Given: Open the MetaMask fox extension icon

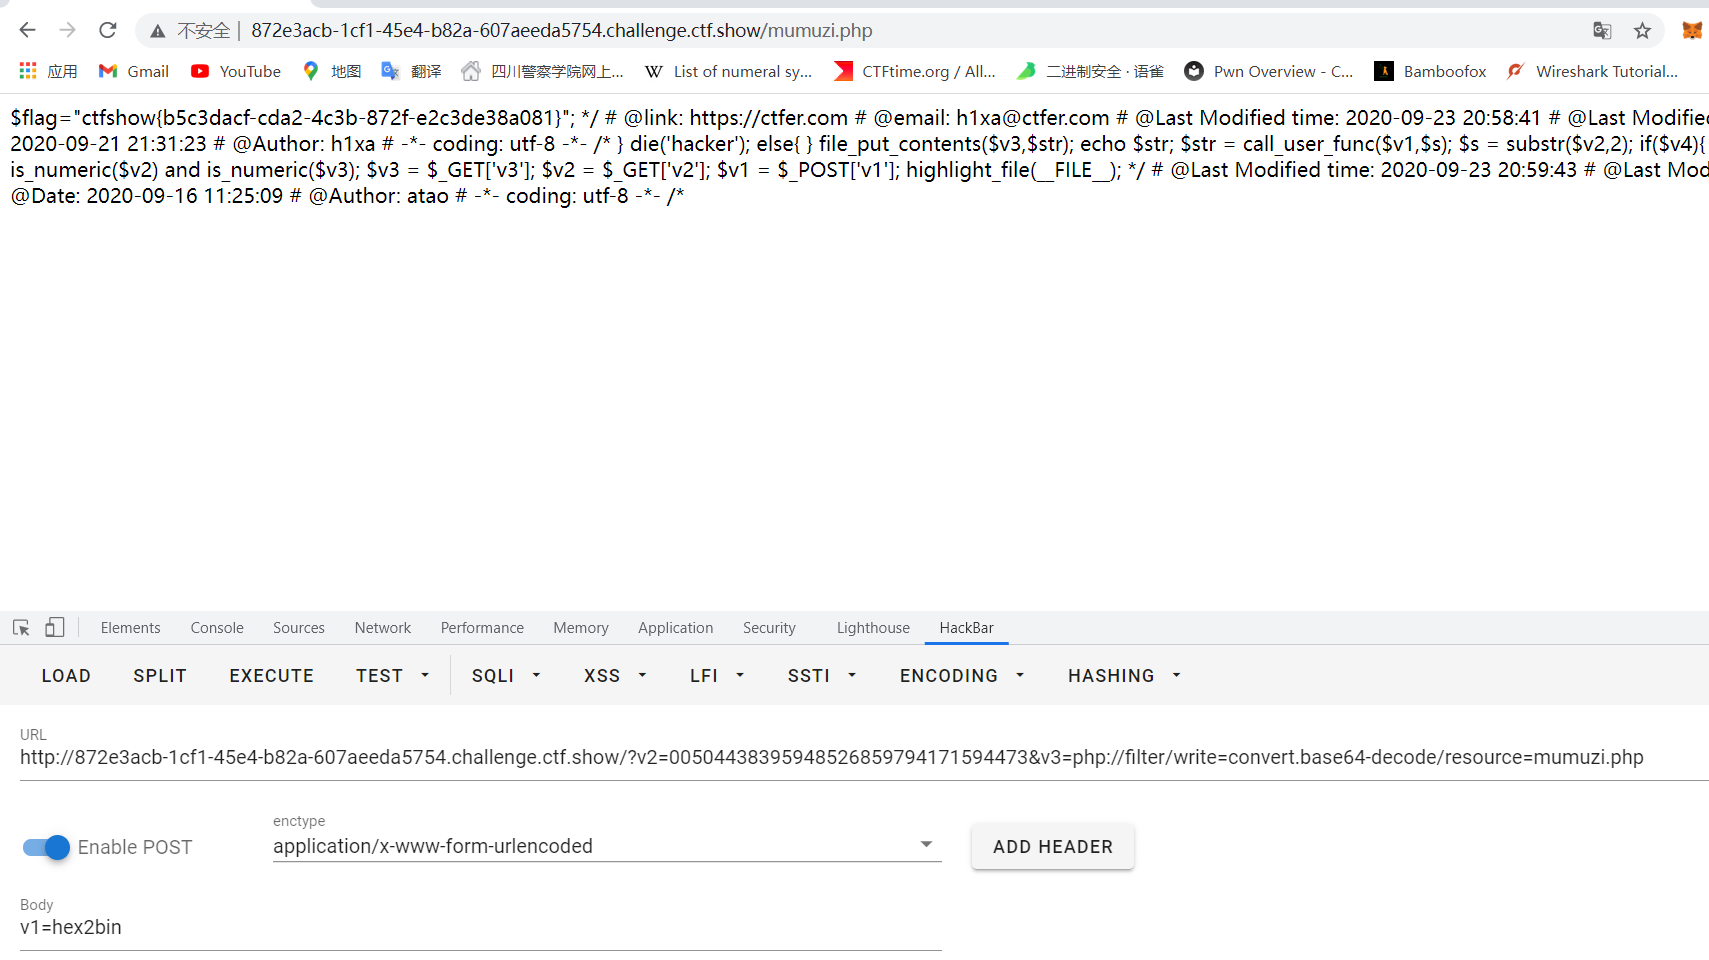Looking at the screenshot, I should (x=1692, y=30).
